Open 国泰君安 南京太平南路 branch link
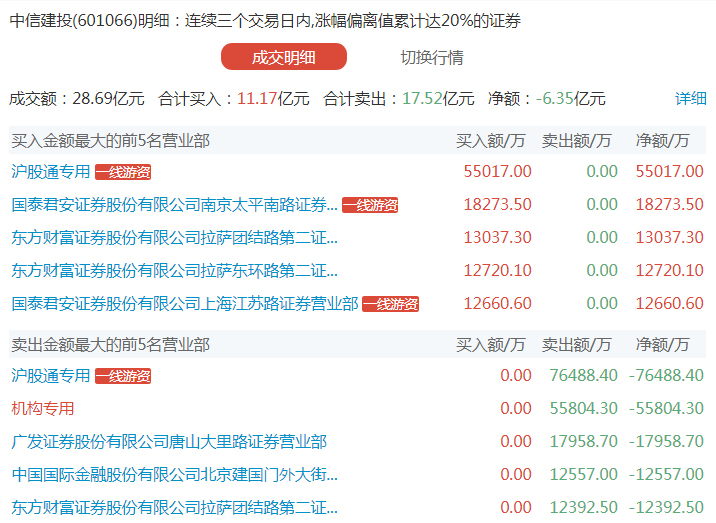This screenshot has height=523, width=716. tap(174, 205)
